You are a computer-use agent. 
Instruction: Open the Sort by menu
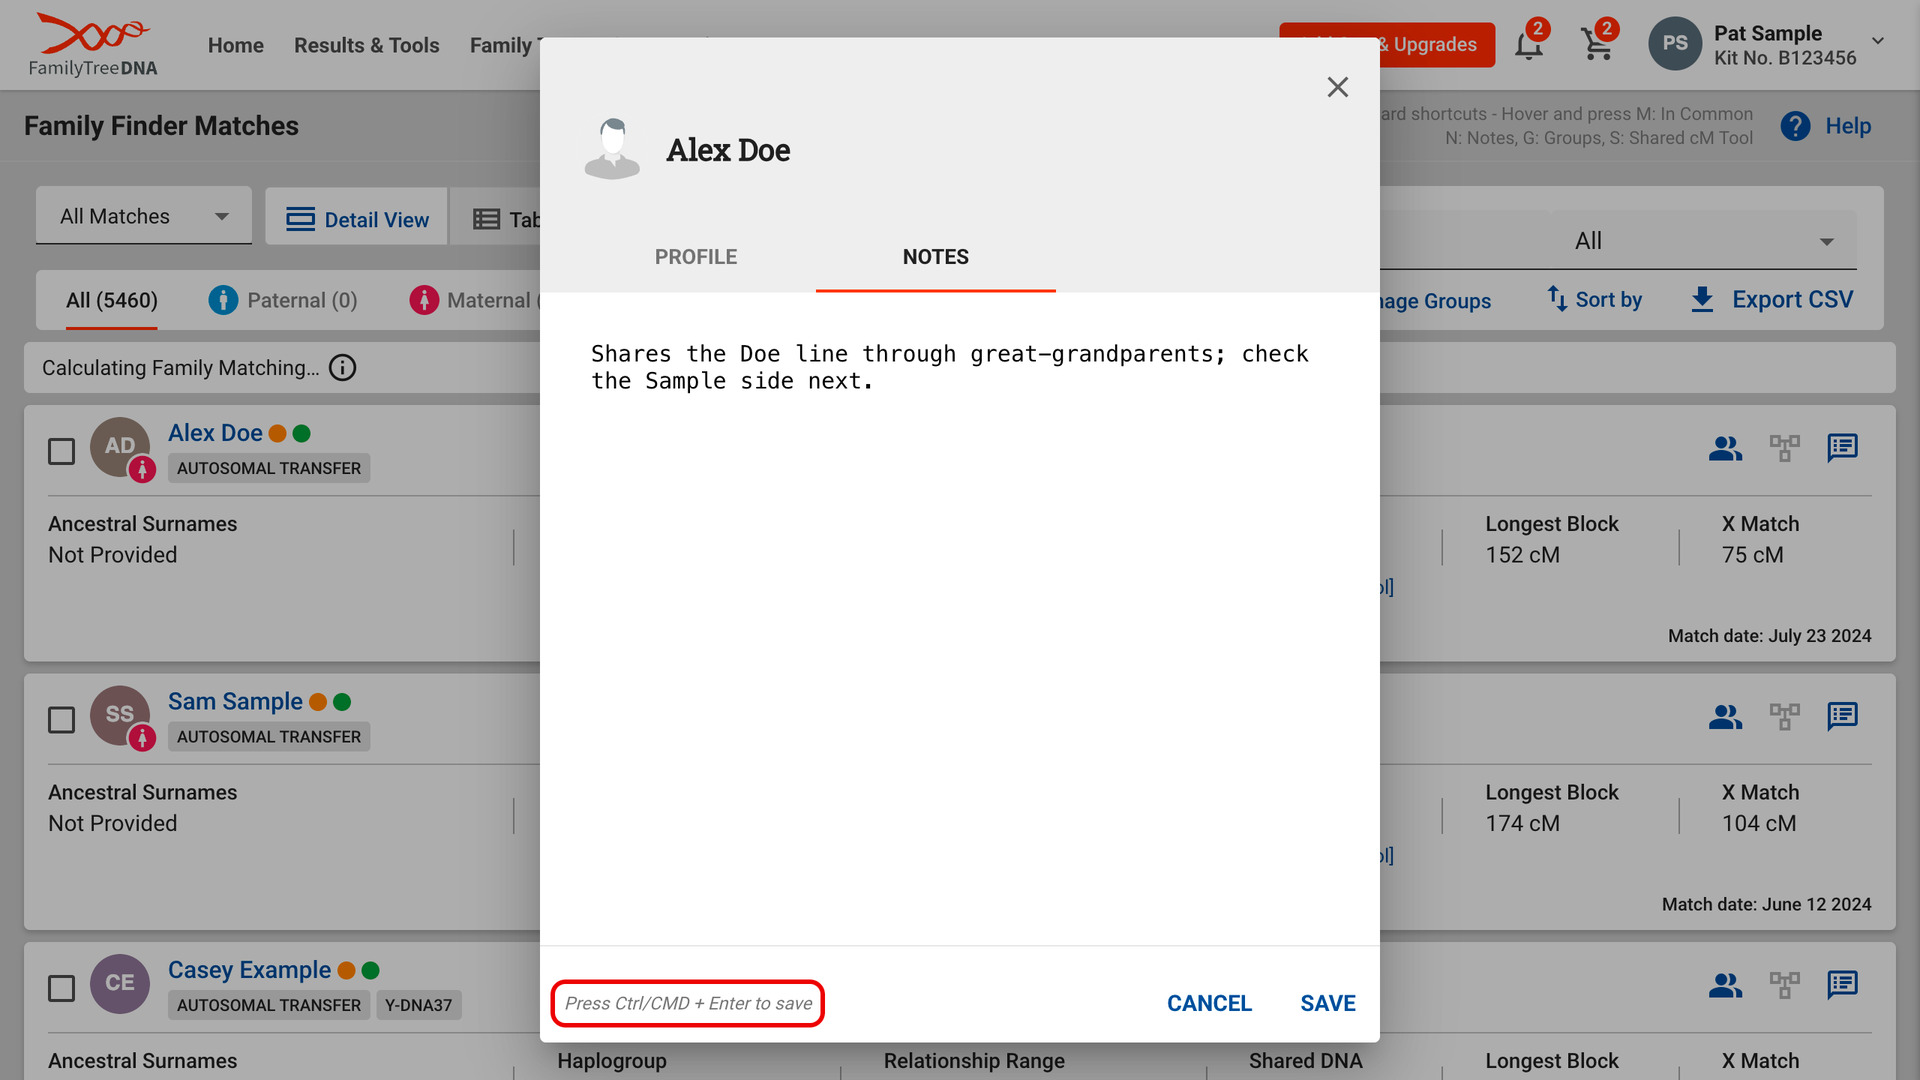click(x=1594, y=299)
